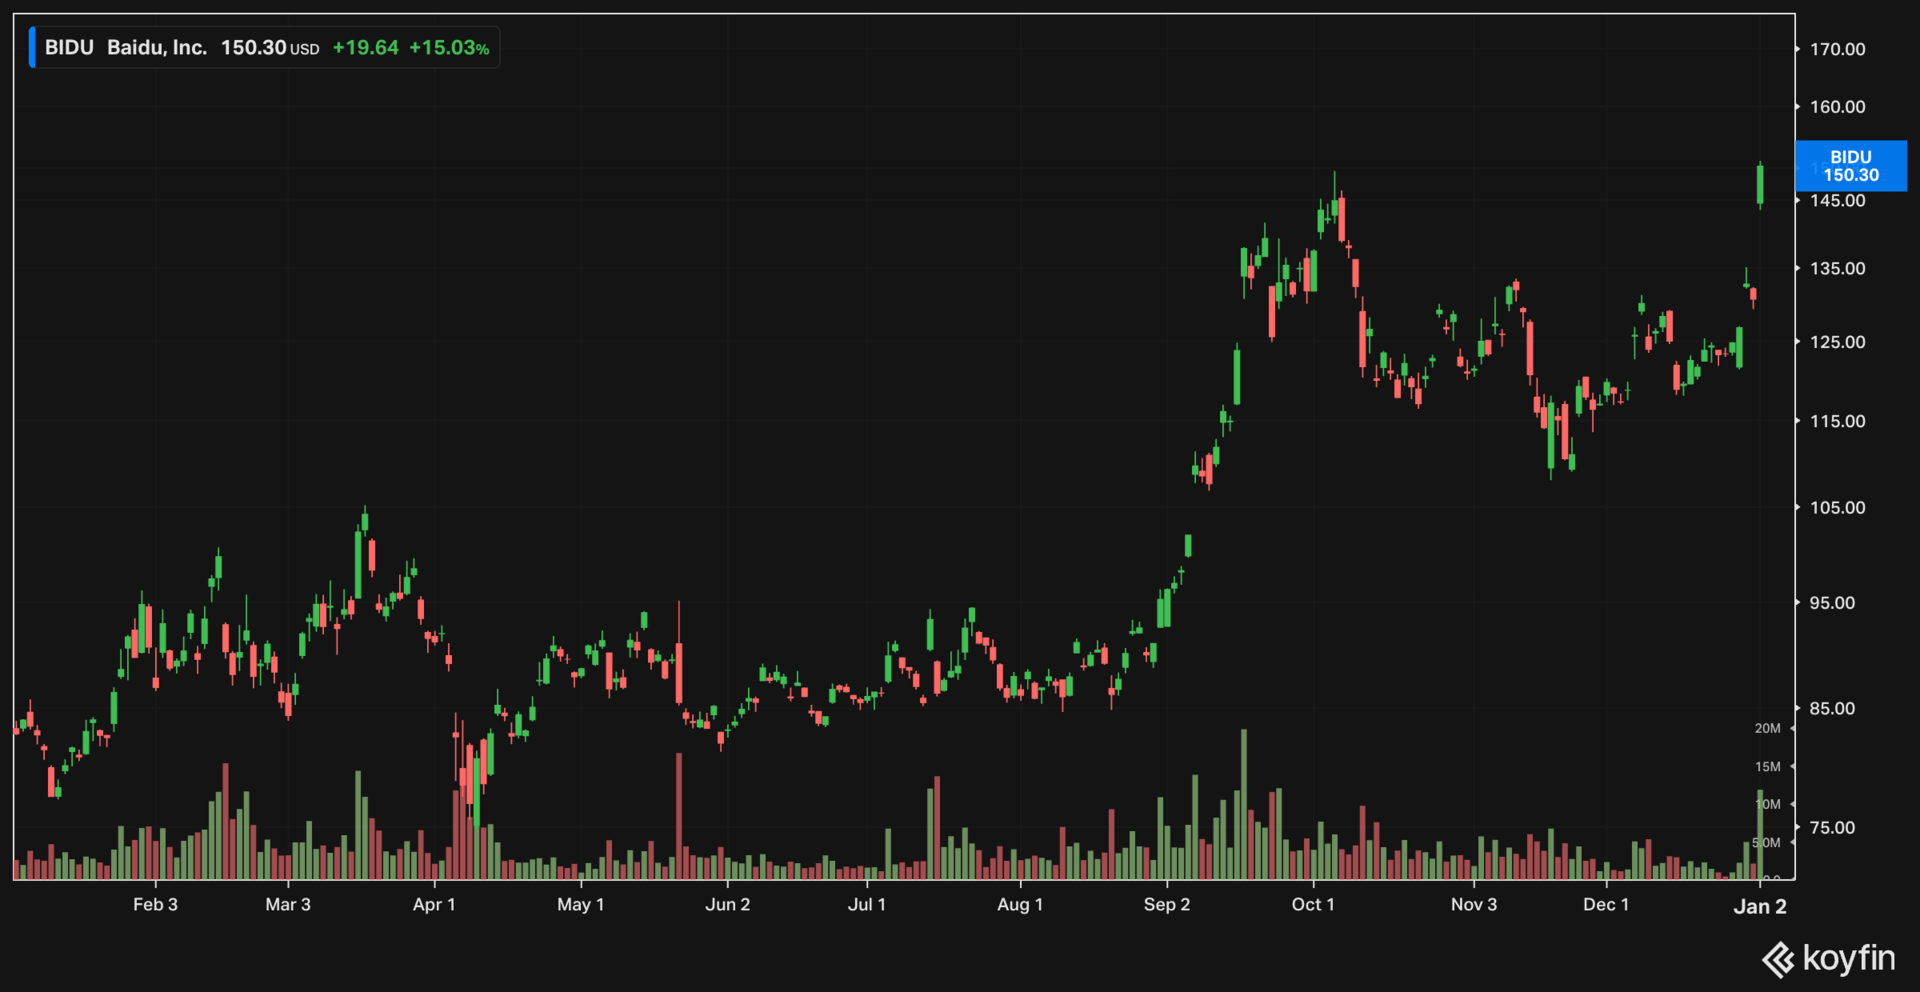
Task: Click the "Oct 1" date label
Action: pos(1313,905)
